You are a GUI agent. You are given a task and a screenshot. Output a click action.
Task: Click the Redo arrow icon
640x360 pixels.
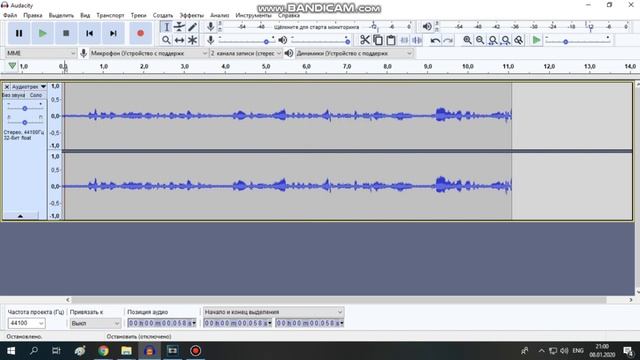click(448, 40)
